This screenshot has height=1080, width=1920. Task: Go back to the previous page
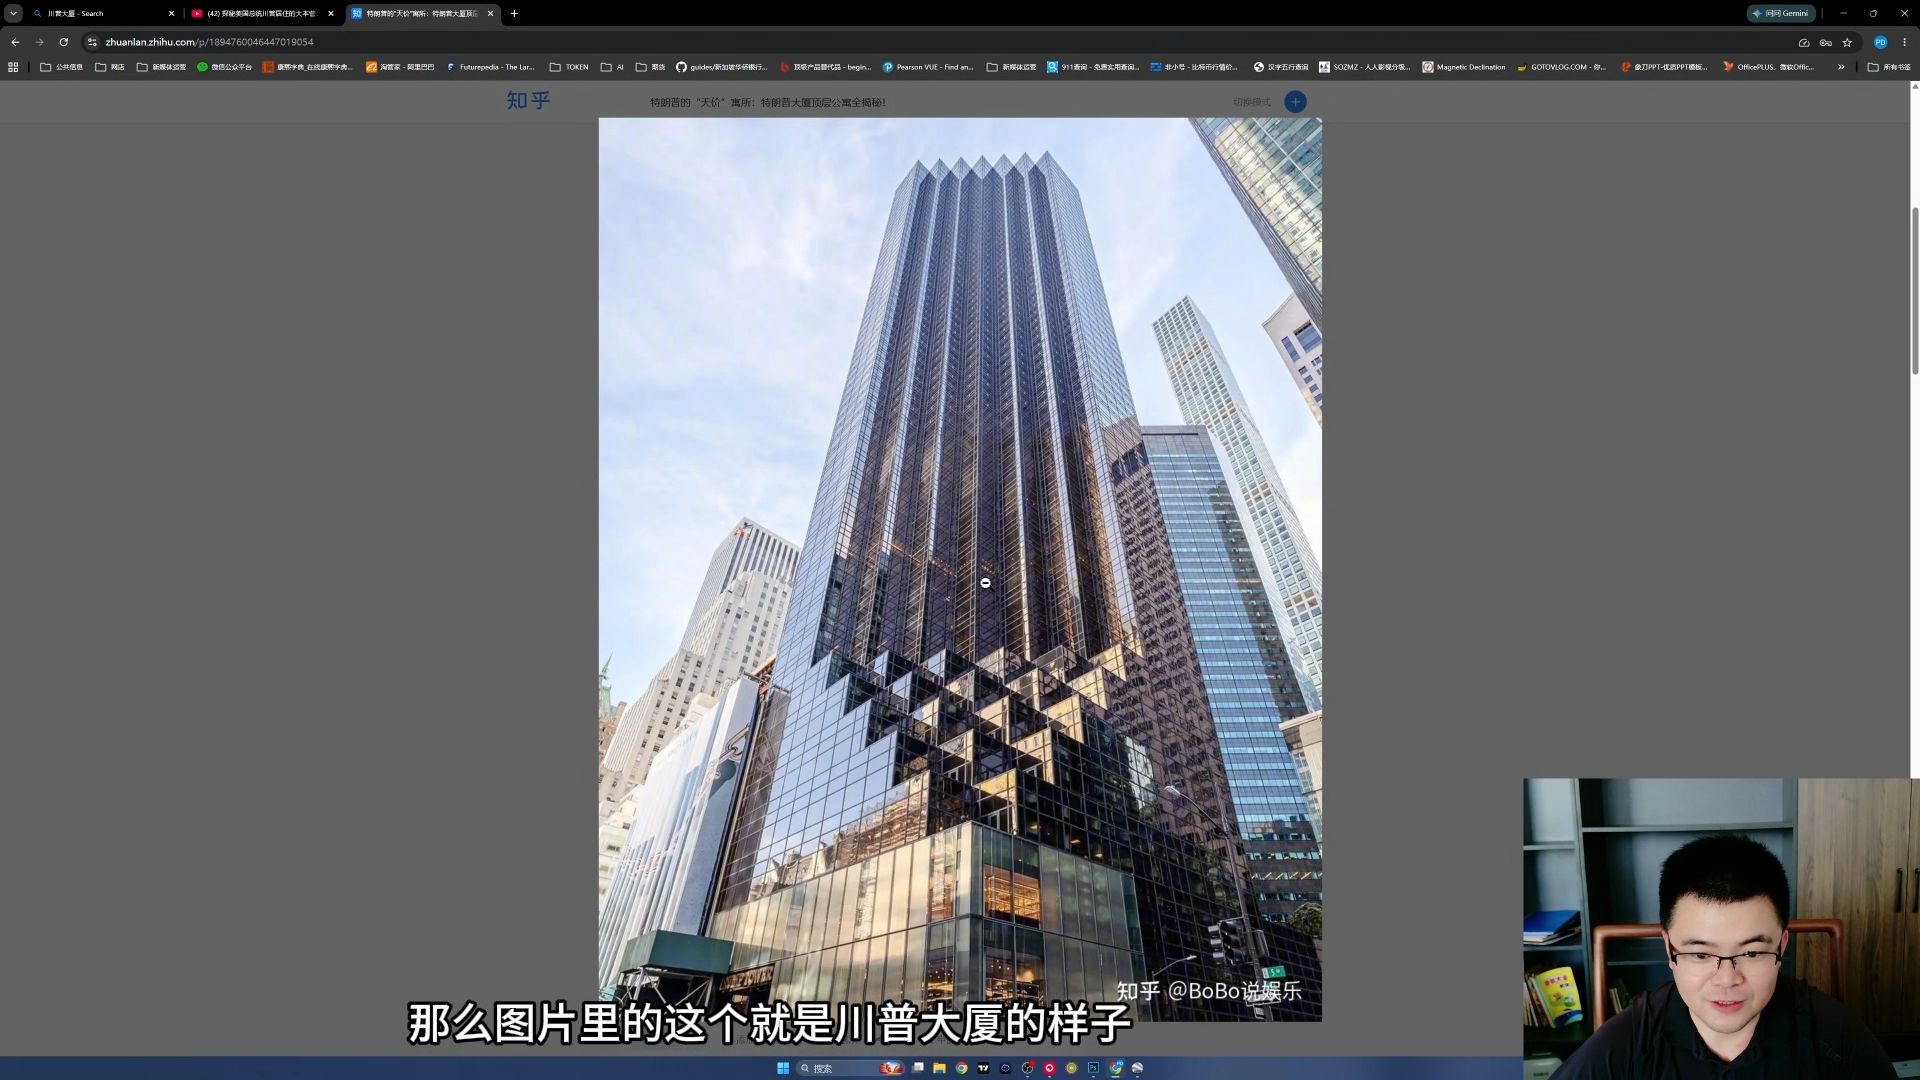15,42
